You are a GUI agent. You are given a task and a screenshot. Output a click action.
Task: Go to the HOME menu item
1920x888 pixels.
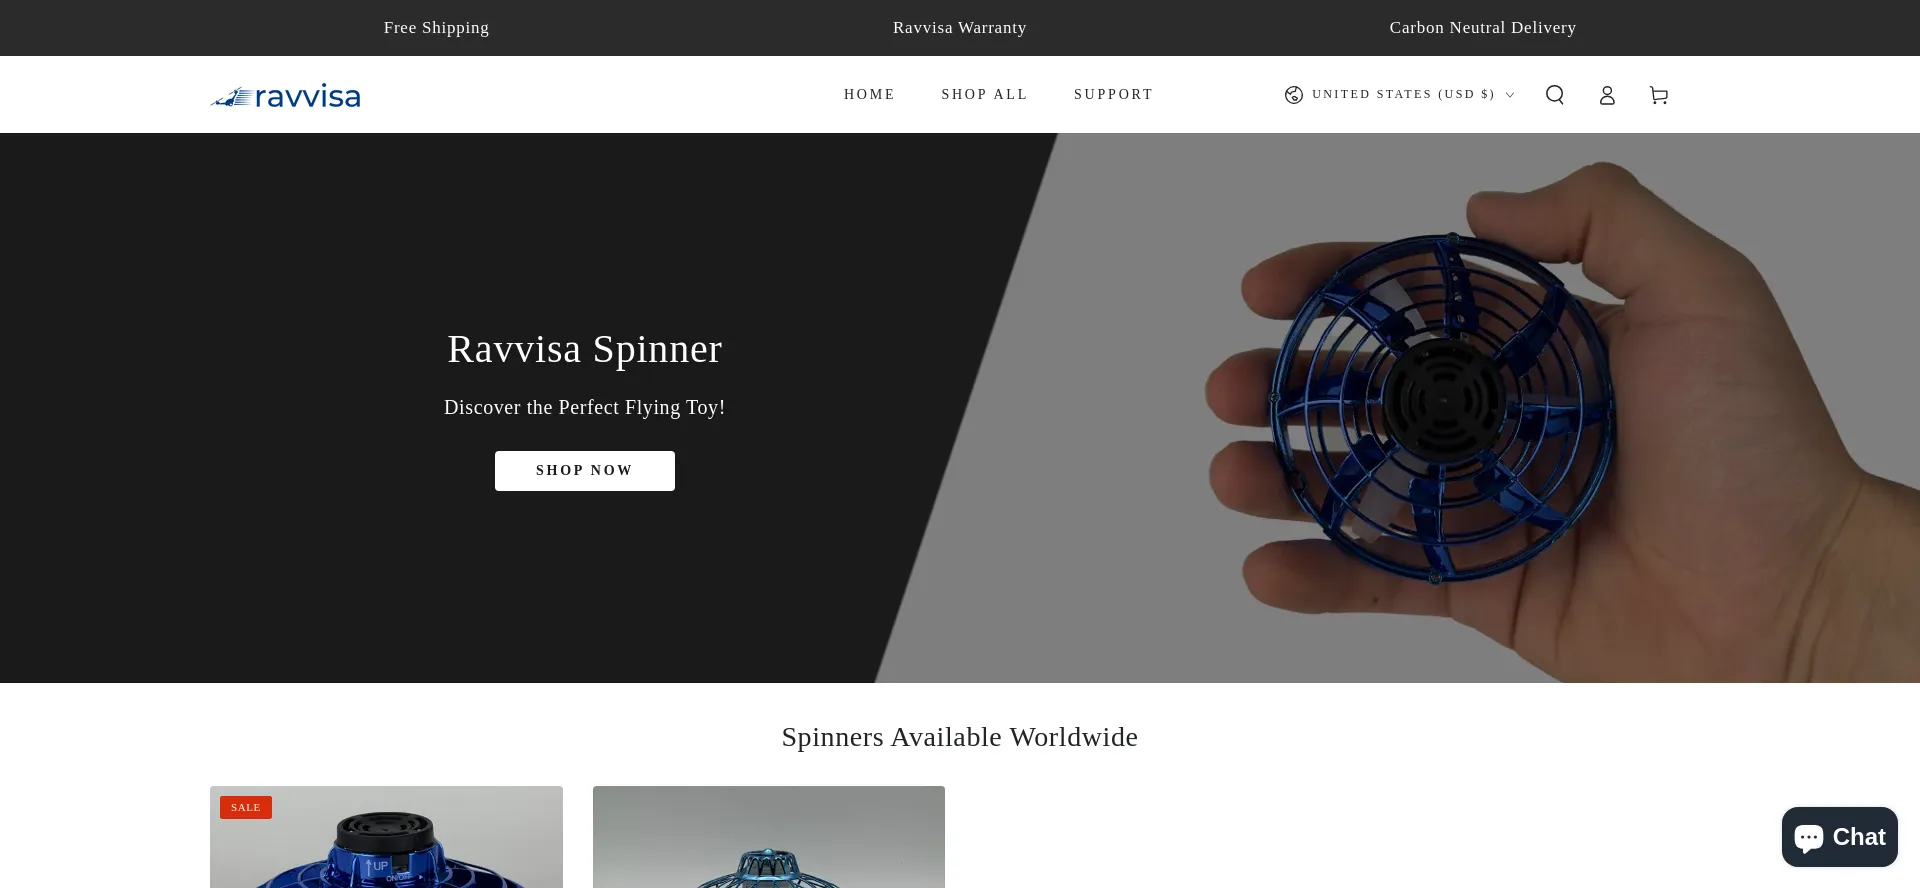869,95
